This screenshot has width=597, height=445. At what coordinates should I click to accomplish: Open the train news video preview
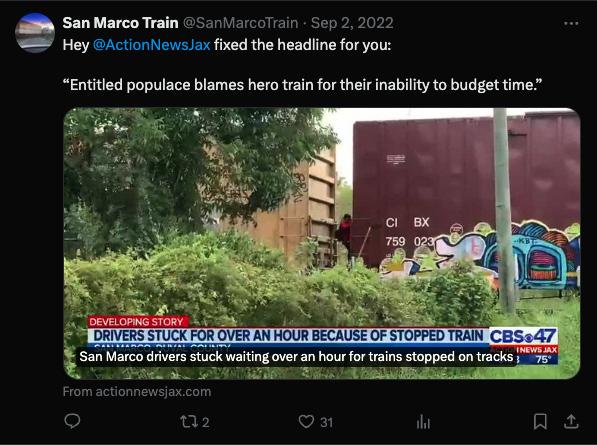pyautogui.click(x=322, y=243)
